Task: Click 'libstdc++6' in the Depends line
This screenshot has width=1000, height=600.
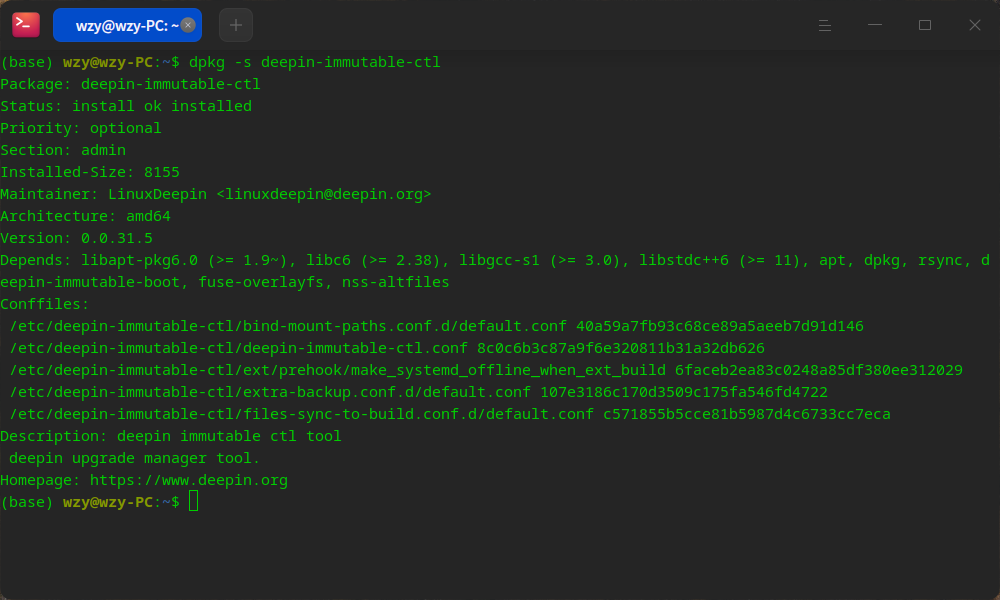Action: (x=684, y=260)
